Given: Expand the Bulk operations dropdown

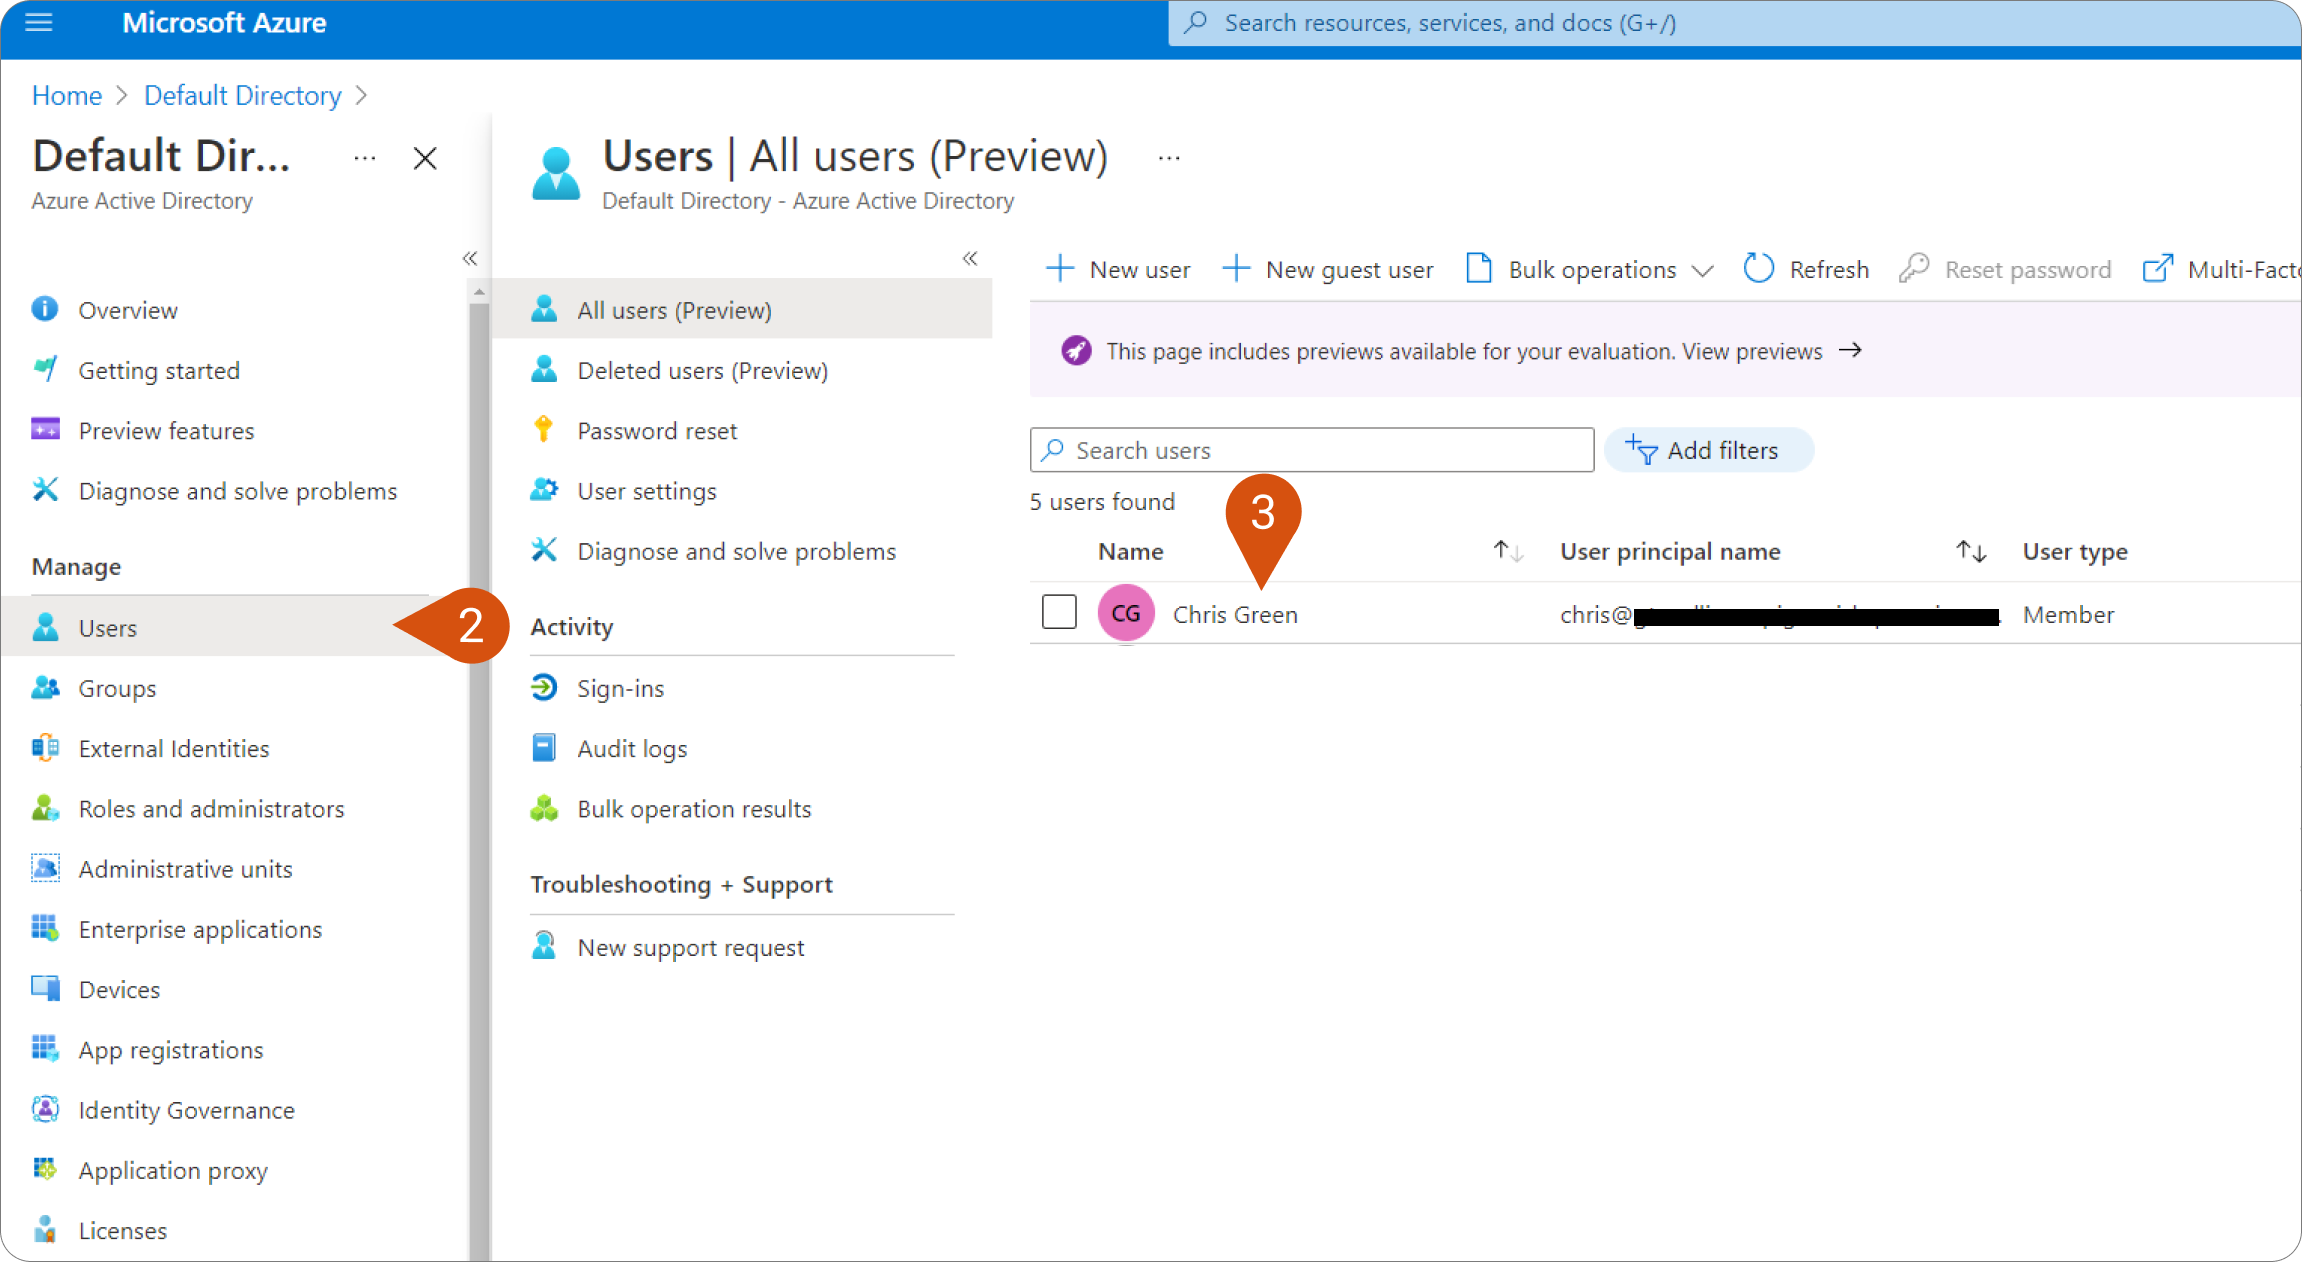Looking at the screenshot, I should click(1702, 270).
